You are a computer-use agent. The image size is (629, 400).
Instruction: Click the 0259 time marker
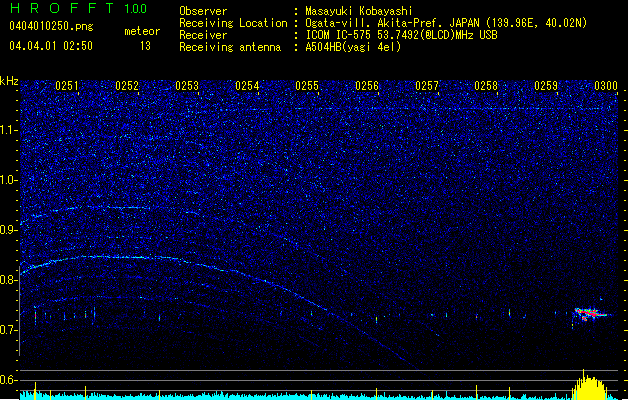pos(546,86)
